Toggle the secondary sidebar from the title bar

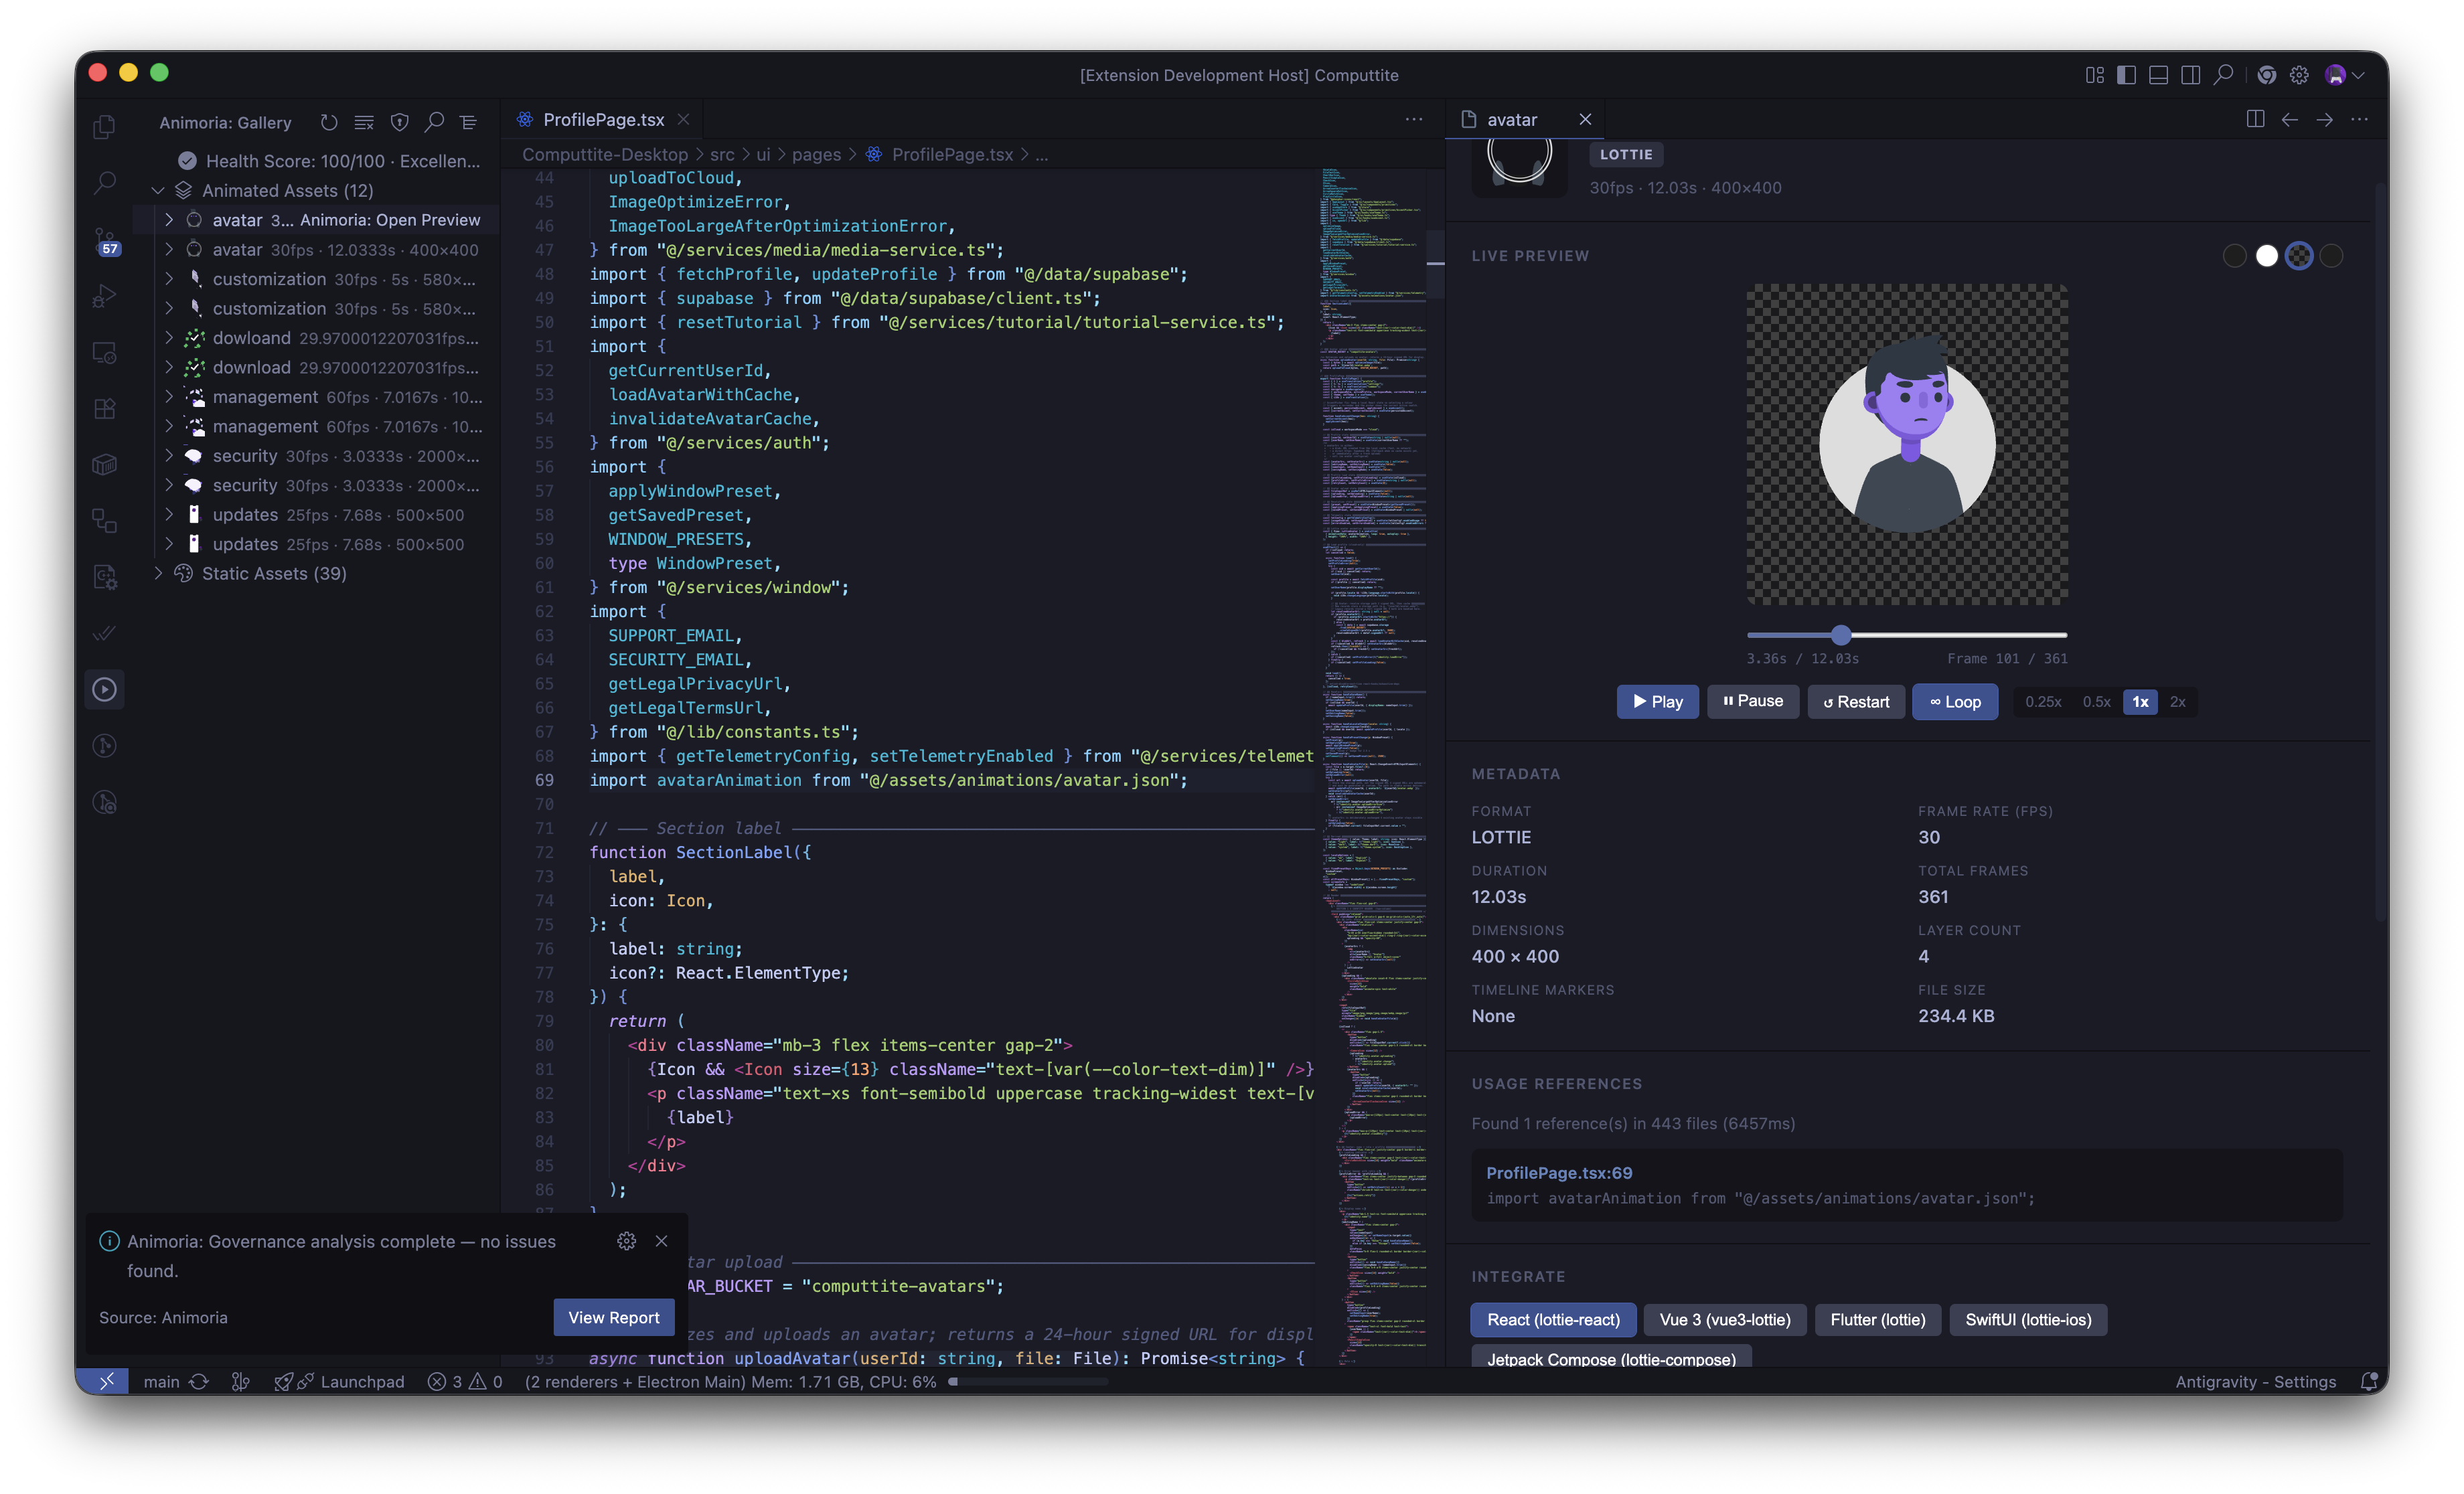click(x=2191, y=75)
